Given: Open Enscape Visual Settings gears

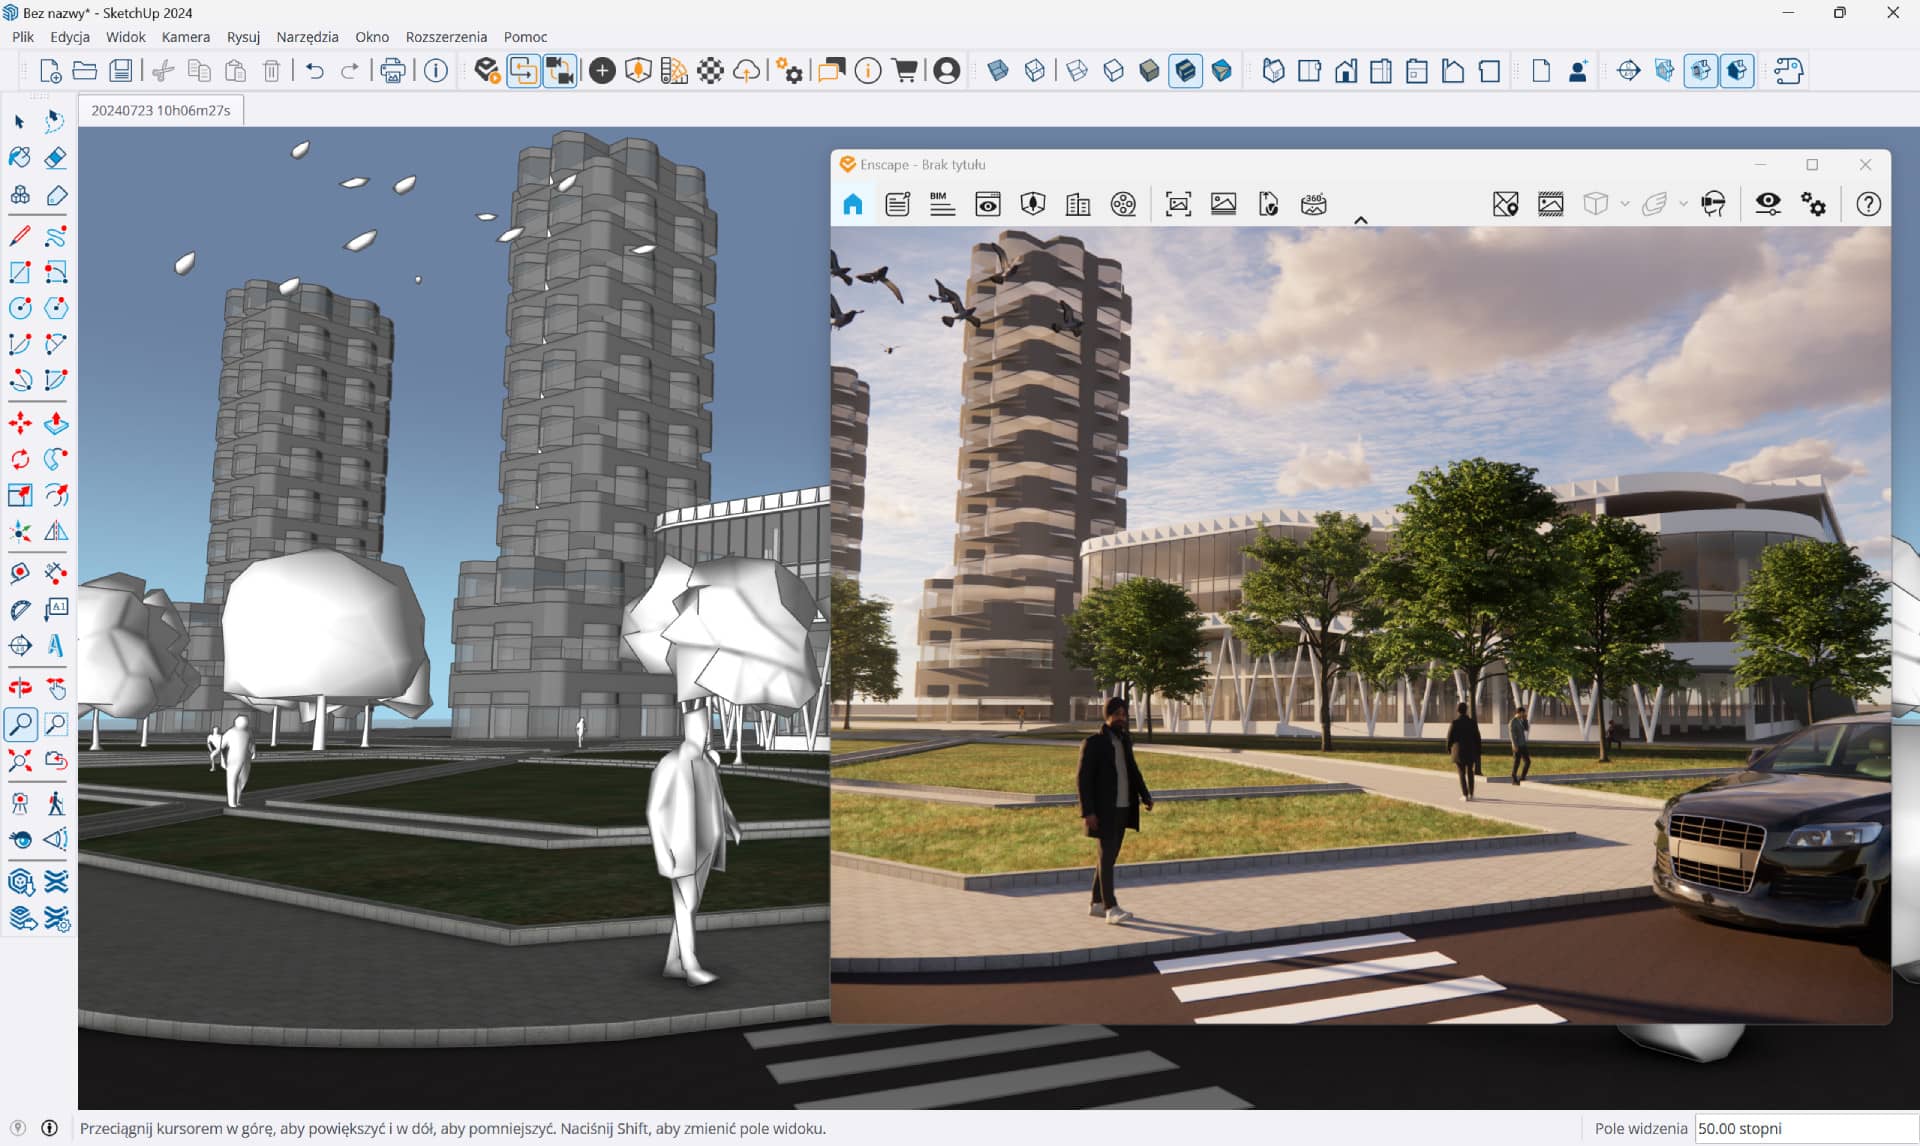Looking at the screenshot, I should click(x=1814, y=204).
